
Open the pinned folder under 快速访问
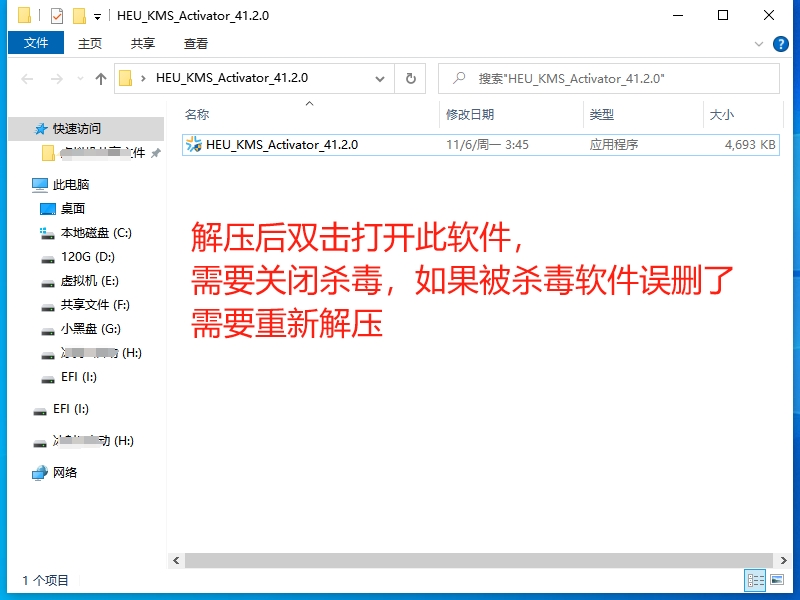(94, 153)
